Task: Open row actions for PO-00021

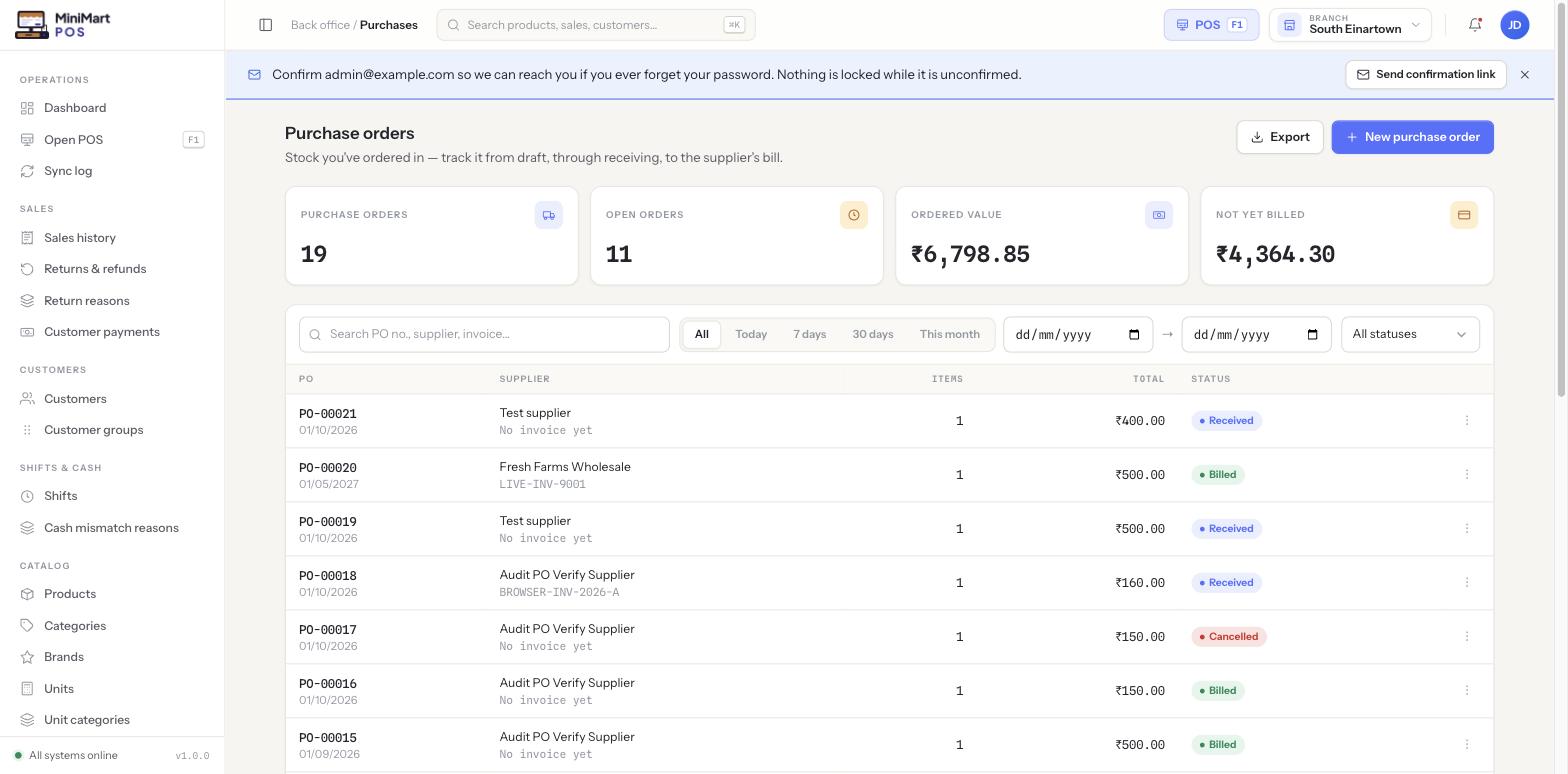Action: [x=1467, y=421]
